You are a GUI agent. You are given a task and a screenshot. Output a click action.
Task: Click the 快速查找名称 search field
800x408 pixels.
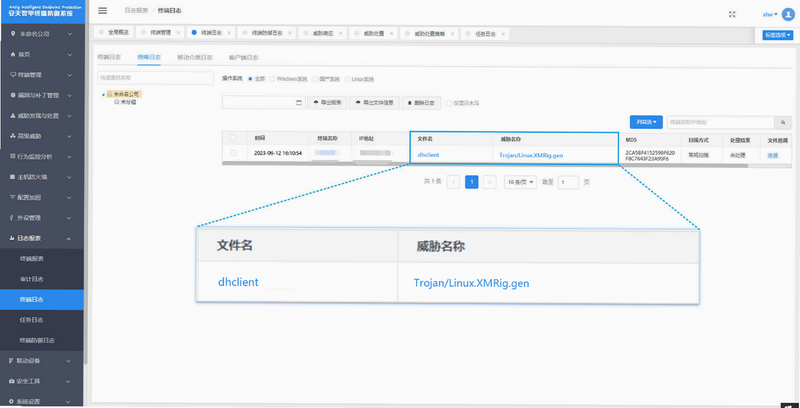click(x=155, y=78)
